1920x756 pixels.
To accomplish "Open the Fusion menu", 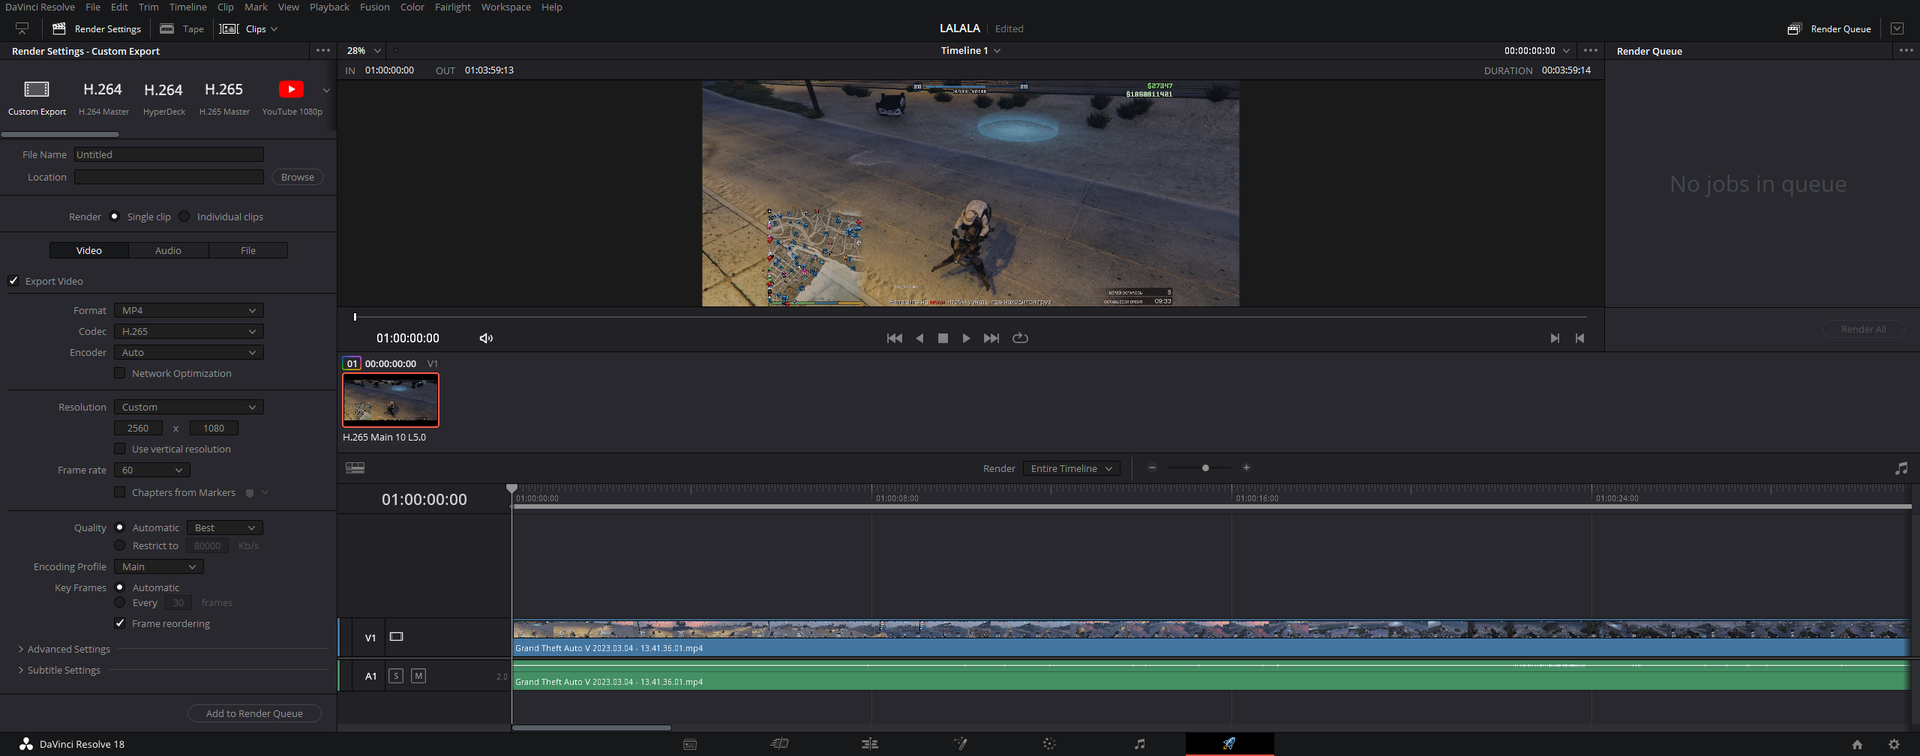I will (375, 7).
